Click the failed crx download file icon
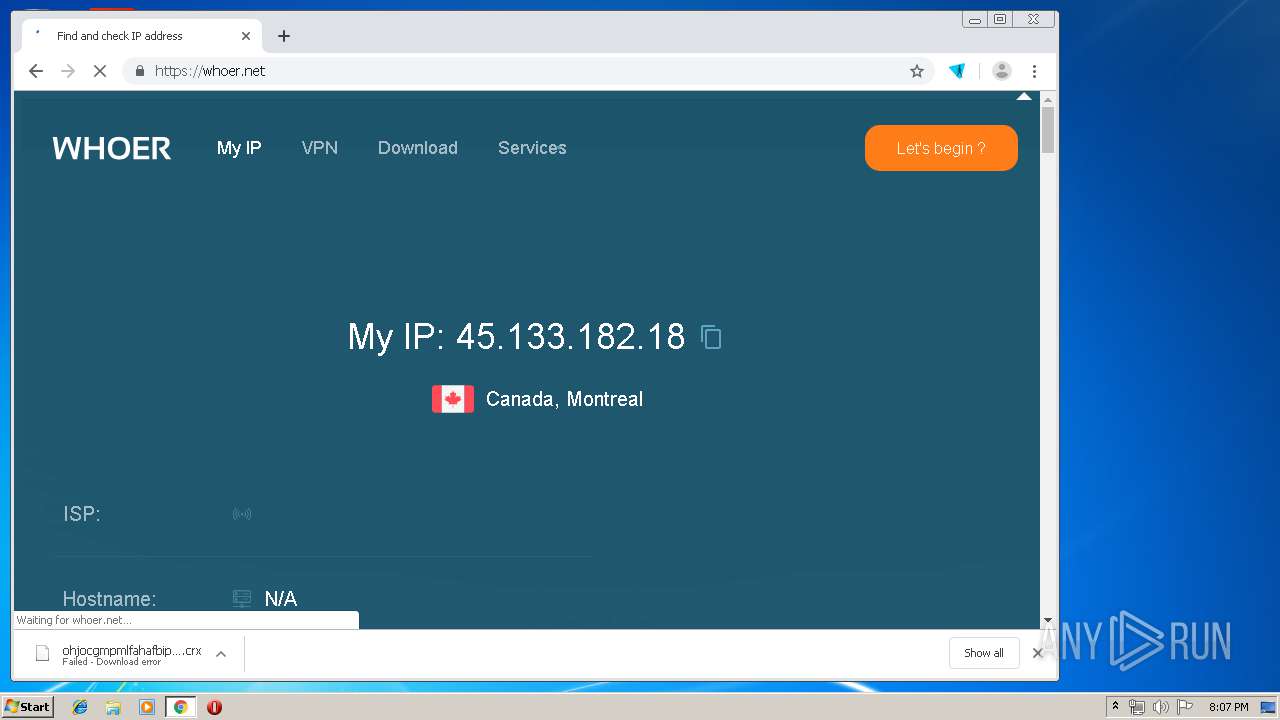Viewport: 1280px width, 720px height. [42, 653]
